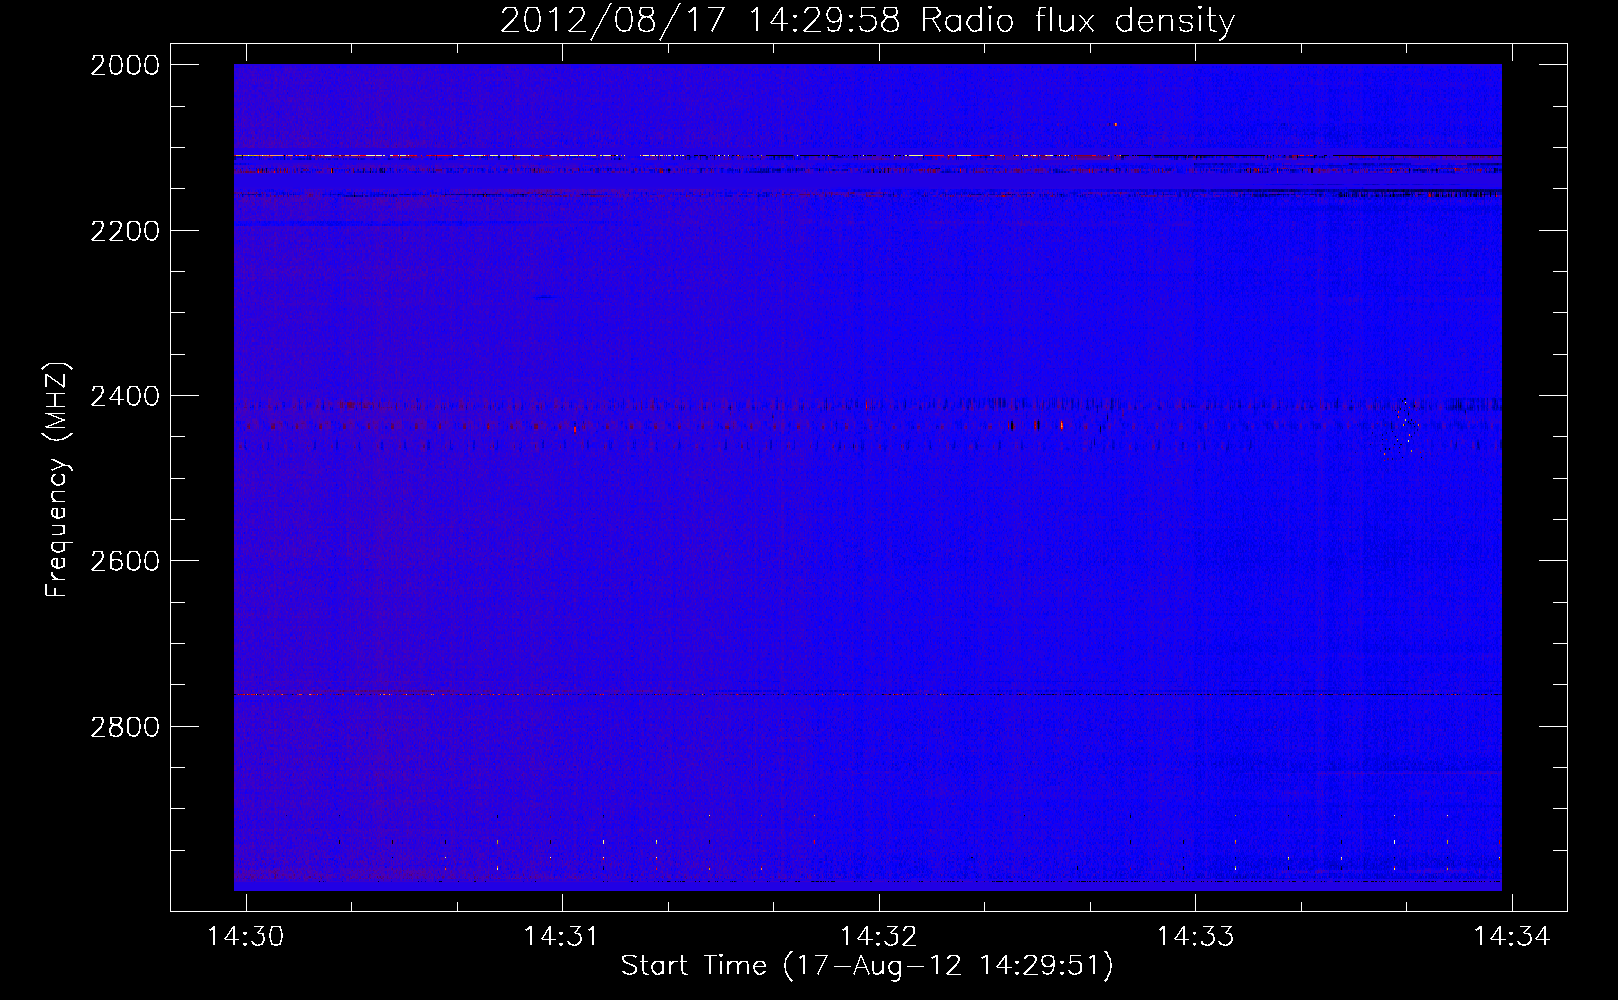Screen dimensions: 1618x1000
Task: Click the 14:31 time tick label
Action: click(562, 936)
